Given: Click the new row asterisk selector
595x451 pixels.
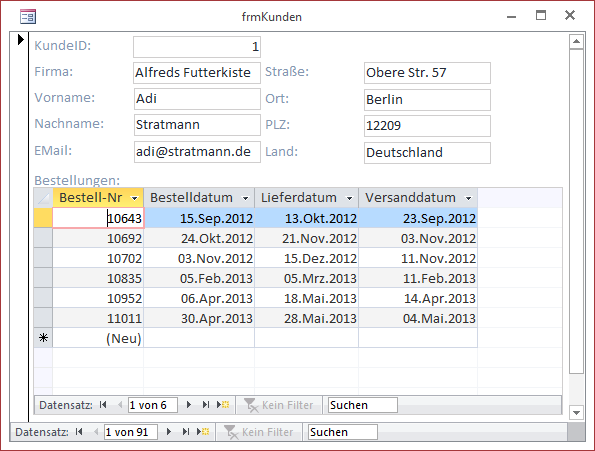Looking at the screenshot, I should [43, 338].
